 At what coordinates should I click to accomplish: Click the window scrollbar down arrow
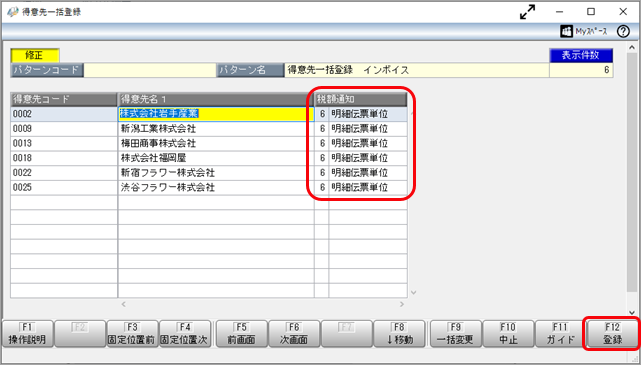(632, 313)
